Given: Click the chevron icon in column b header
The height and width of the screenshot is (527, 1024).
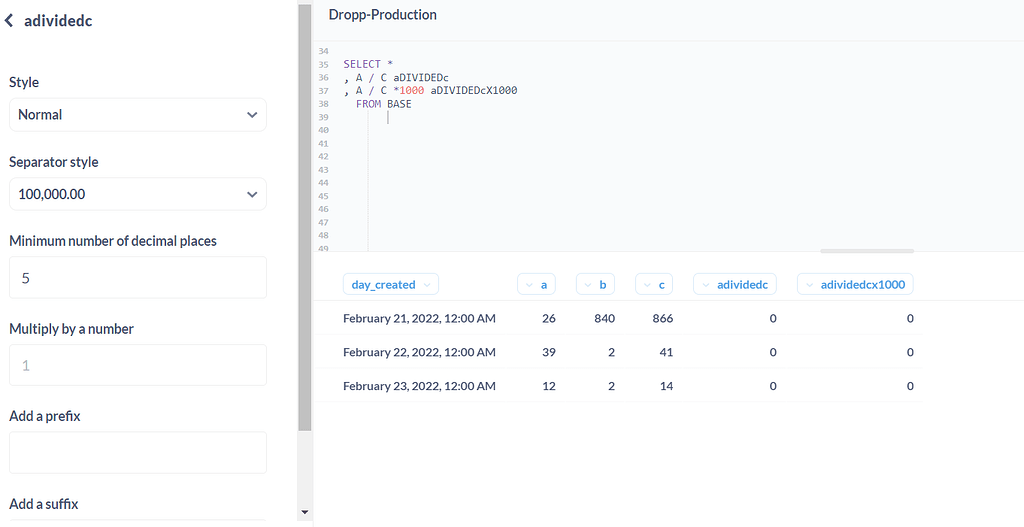Looking at the screenshot, I should (x=588, y=285).
